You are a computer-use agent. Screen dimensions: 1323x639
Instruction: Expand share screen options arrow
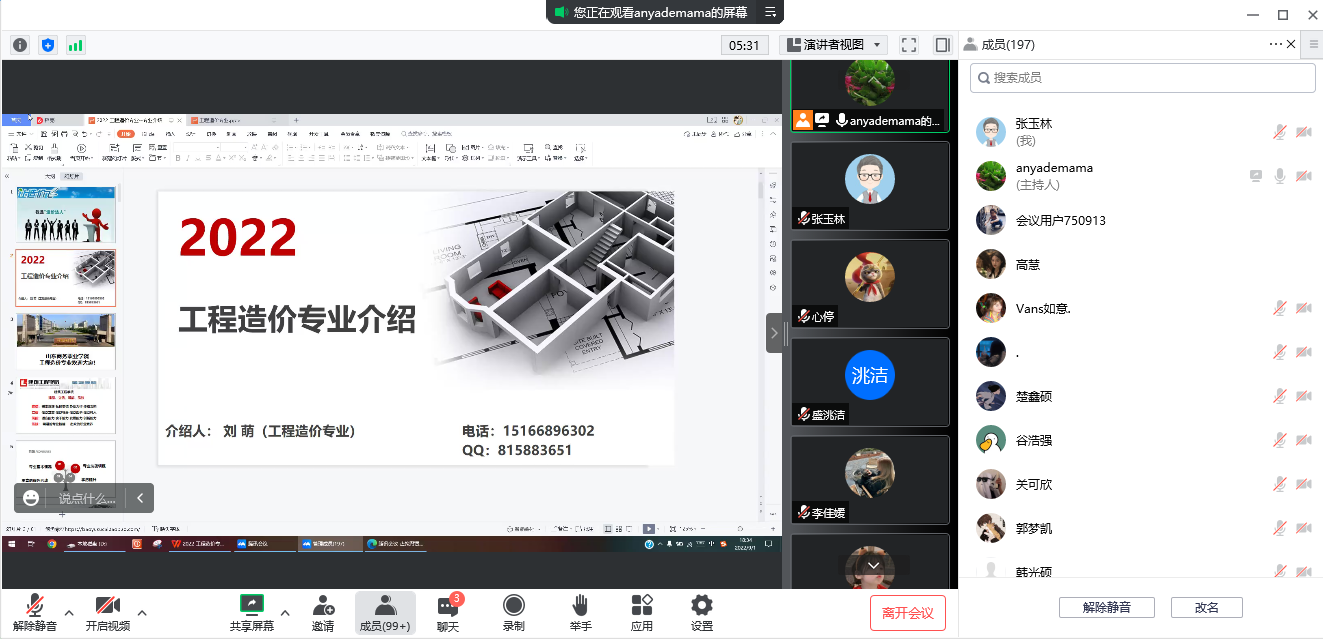(x=285, y=612)
